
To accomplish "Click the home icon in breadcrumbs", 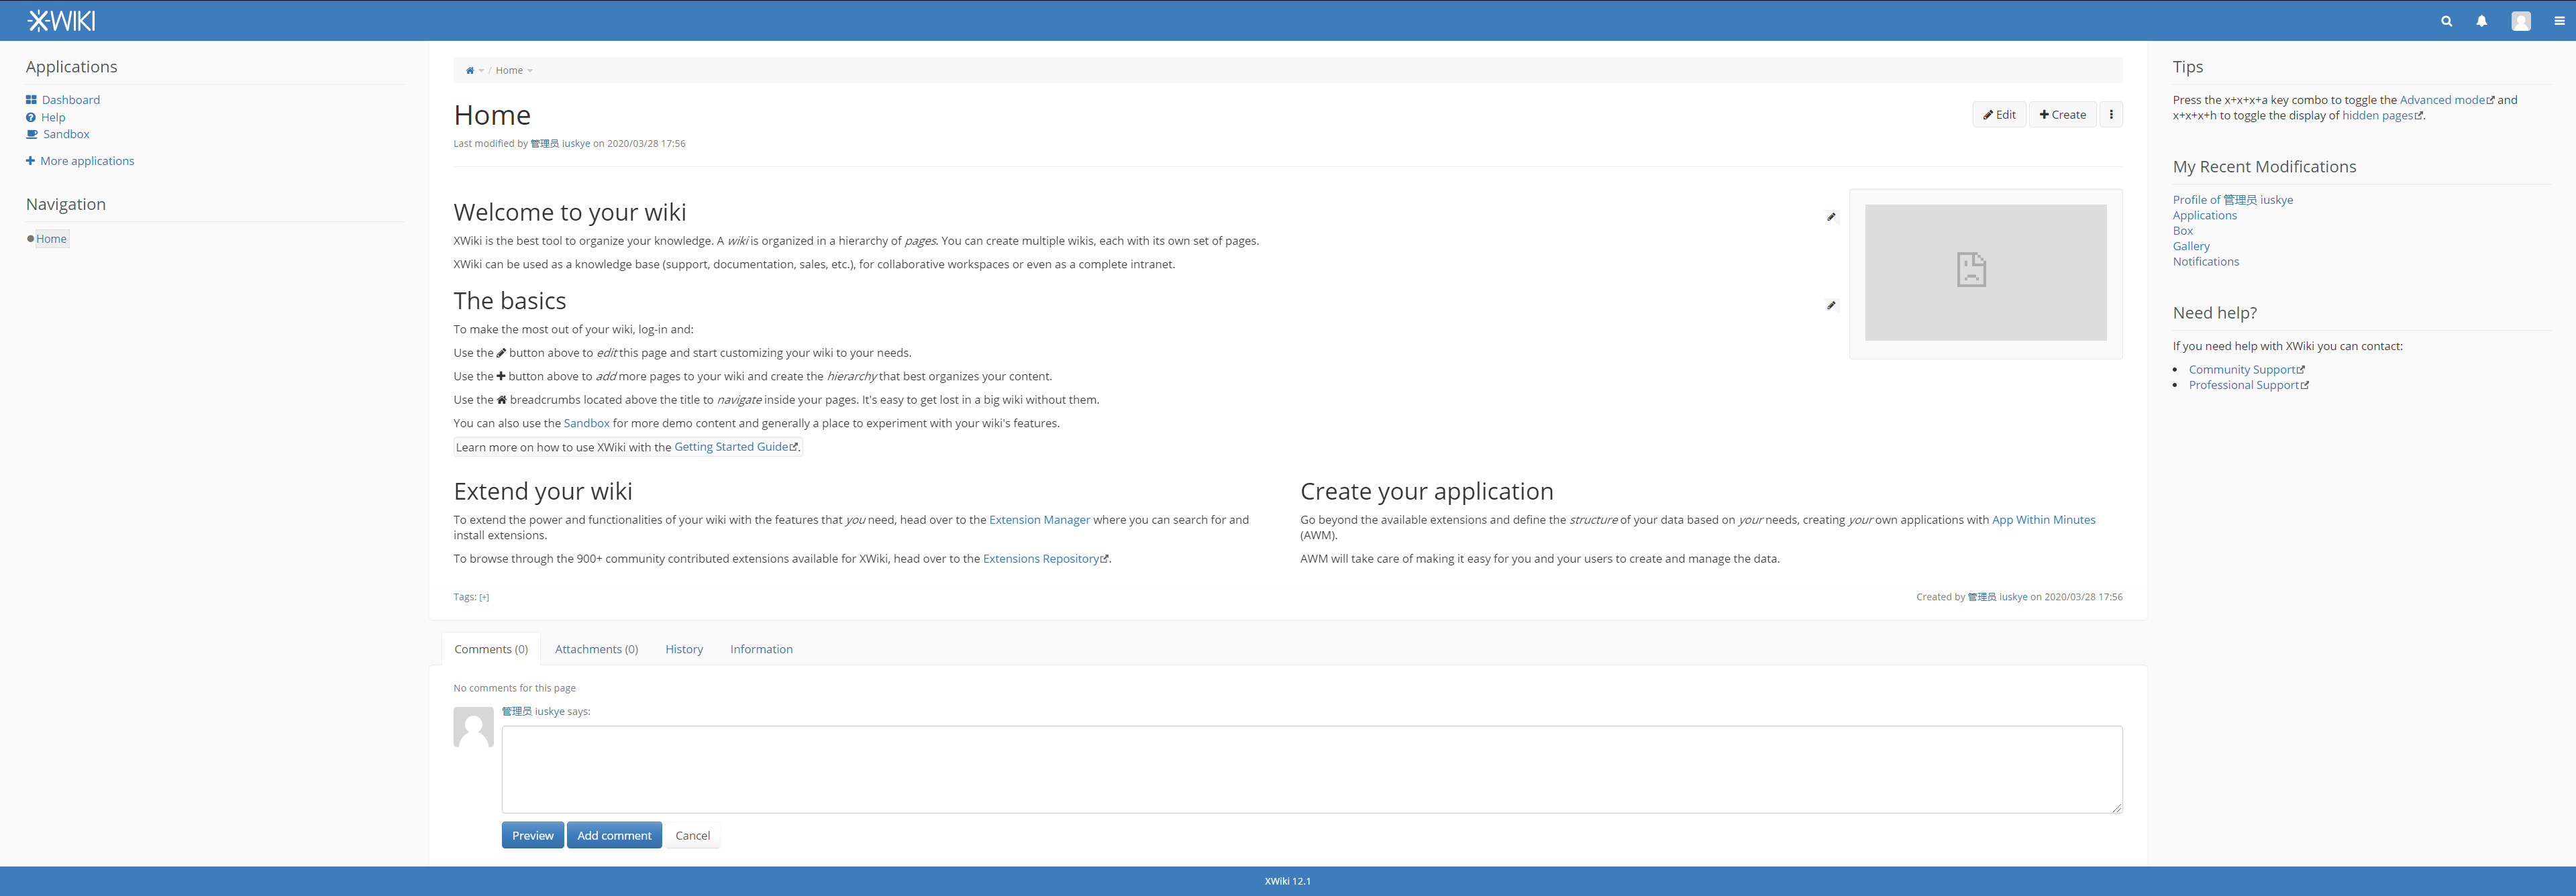I will click(470, 71).
